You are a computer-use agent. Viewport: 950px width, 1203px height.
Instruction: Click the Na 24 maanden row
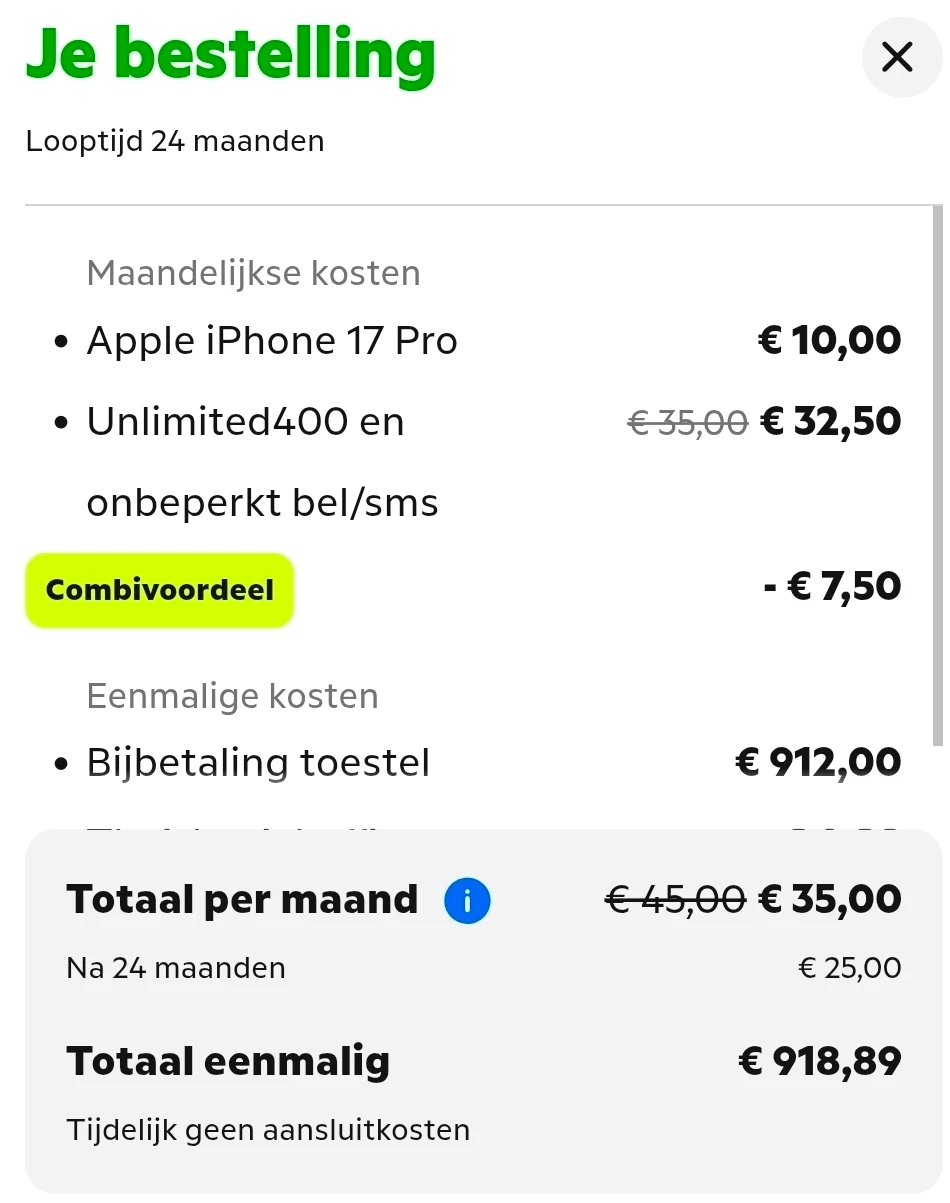tap(176, 968)
